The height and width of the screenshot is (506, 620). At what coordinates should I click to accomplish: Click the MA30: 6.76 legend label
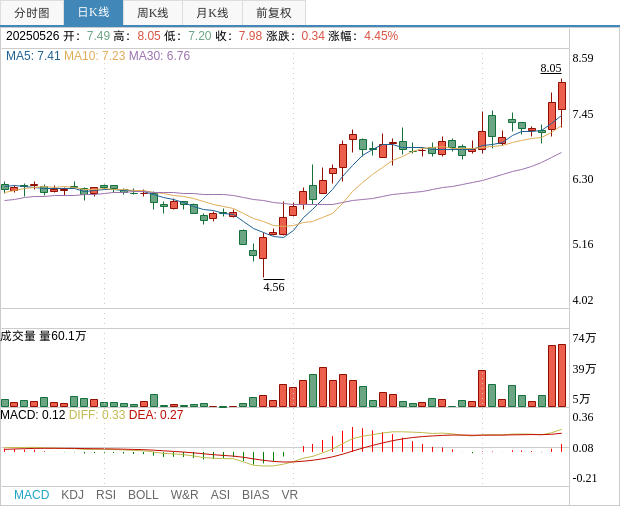pyautogui.click(x=159, y=56)
